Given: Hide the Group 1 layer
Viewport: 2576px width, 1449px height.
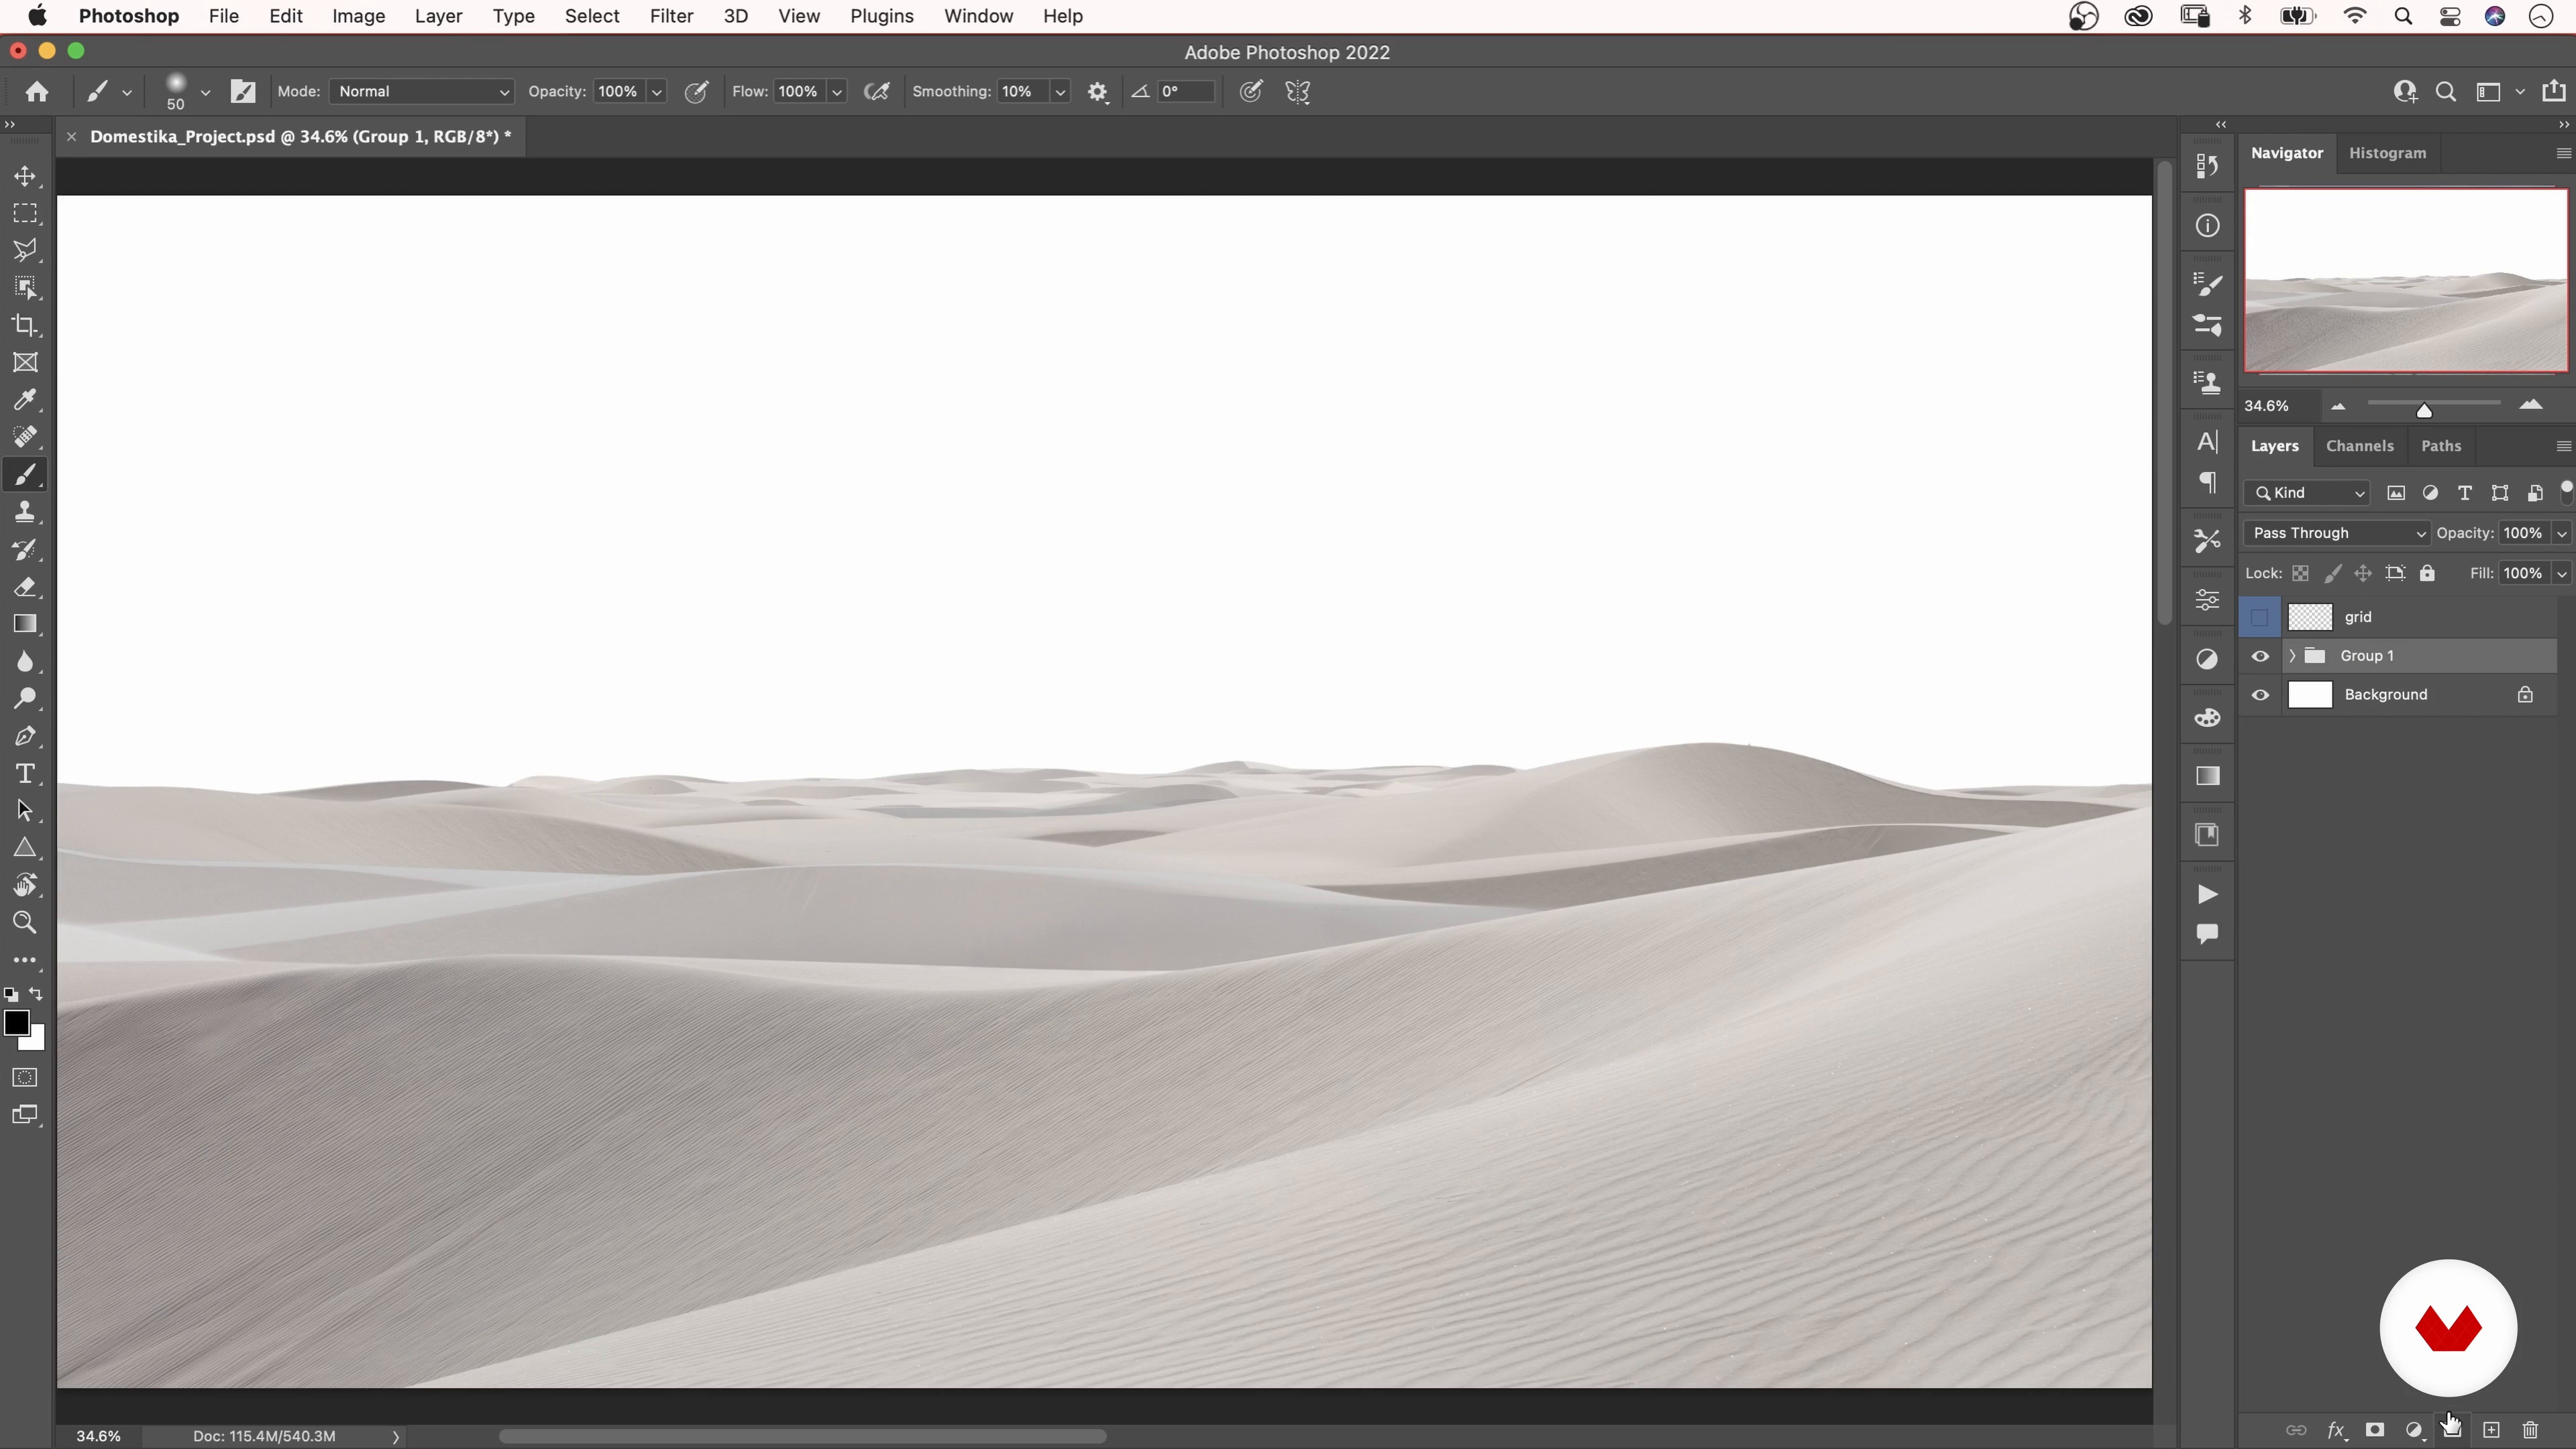Looking at the screenshot, I should coord(2259,656).
